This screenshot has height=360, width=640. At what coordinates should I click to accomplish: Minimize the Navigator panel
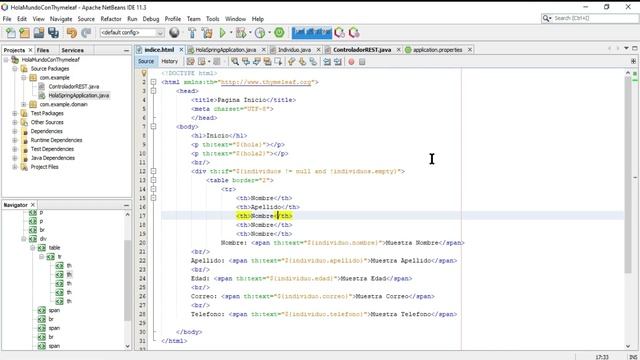[x=126, y=205]
